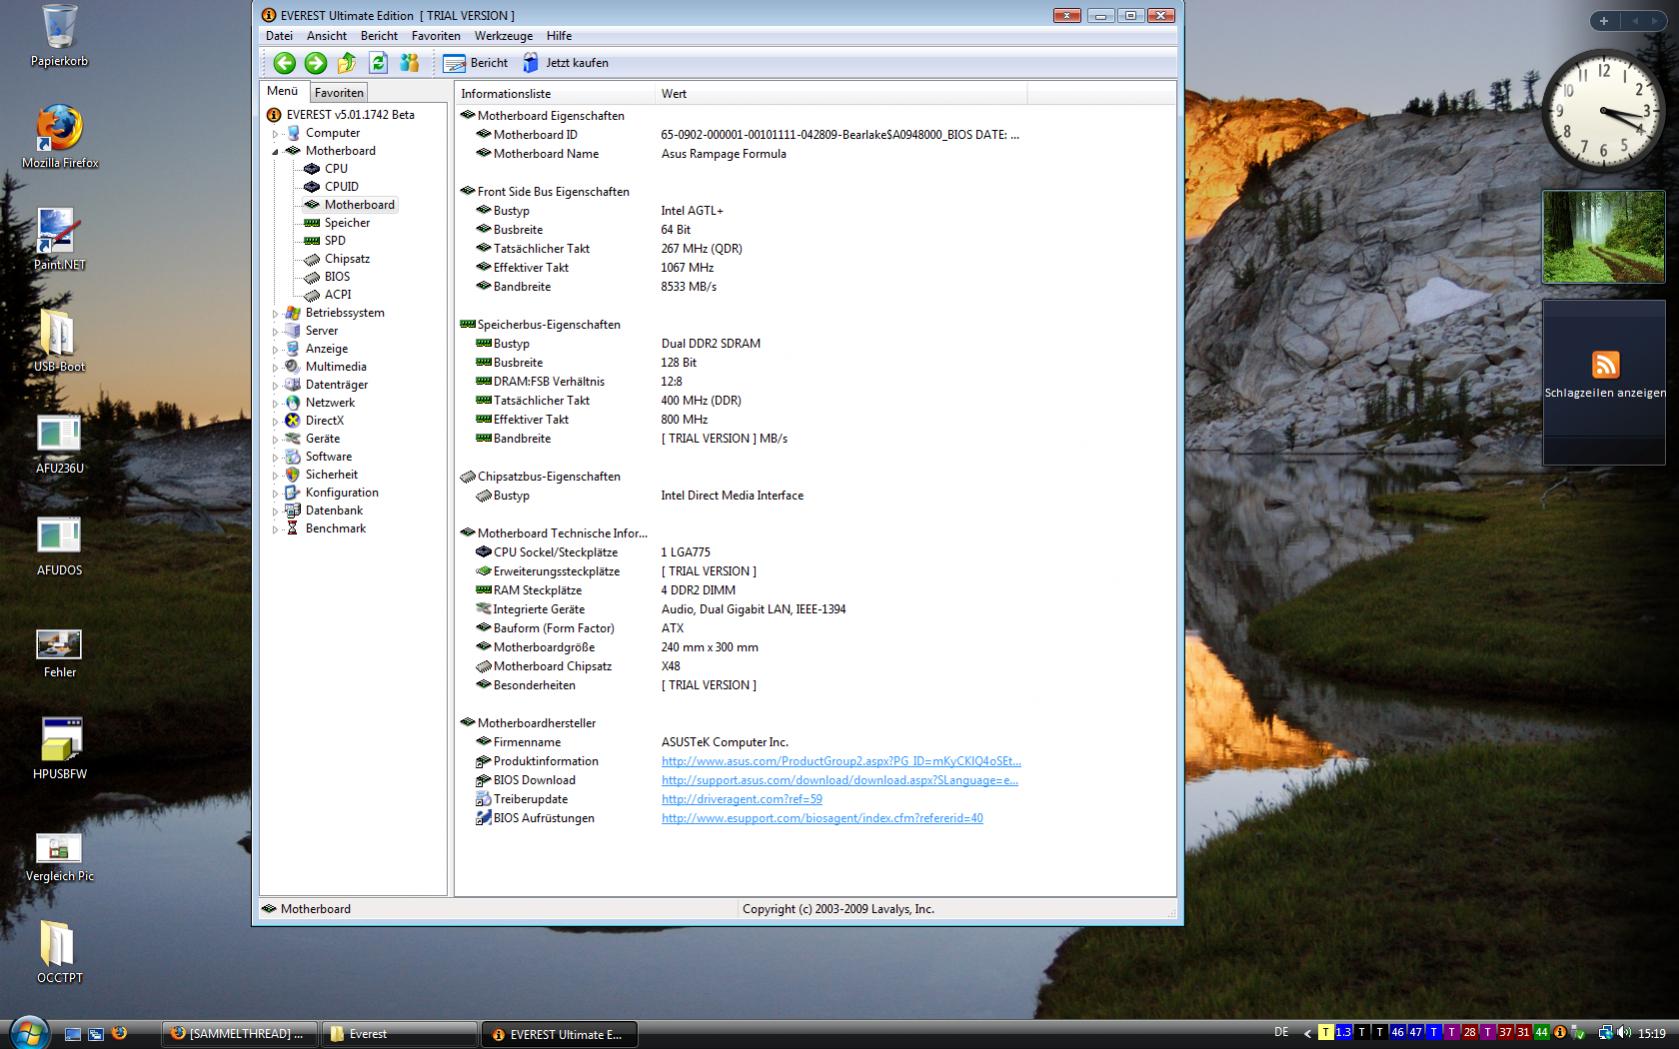1679x1049 pixels.
Task: Click the green Forward arrow toolbar icon
Action: (x=315, y=63)
